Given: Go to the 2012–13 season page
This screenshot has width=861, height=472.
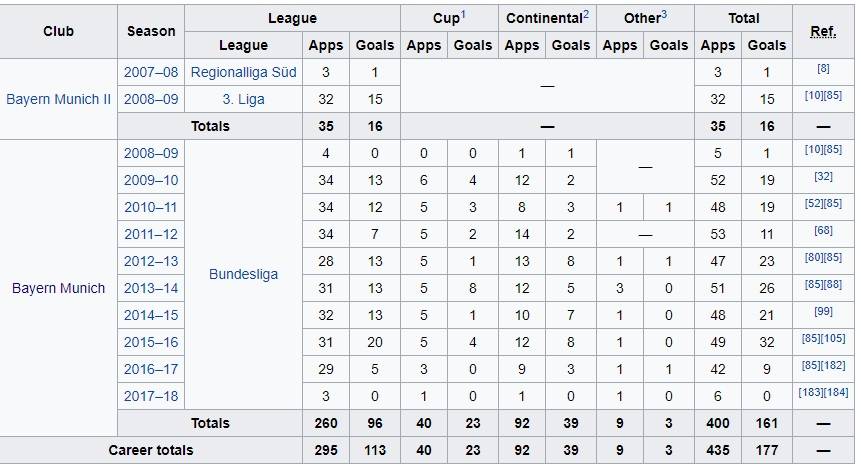Looking at the screenshot, I should pos(151,261).
